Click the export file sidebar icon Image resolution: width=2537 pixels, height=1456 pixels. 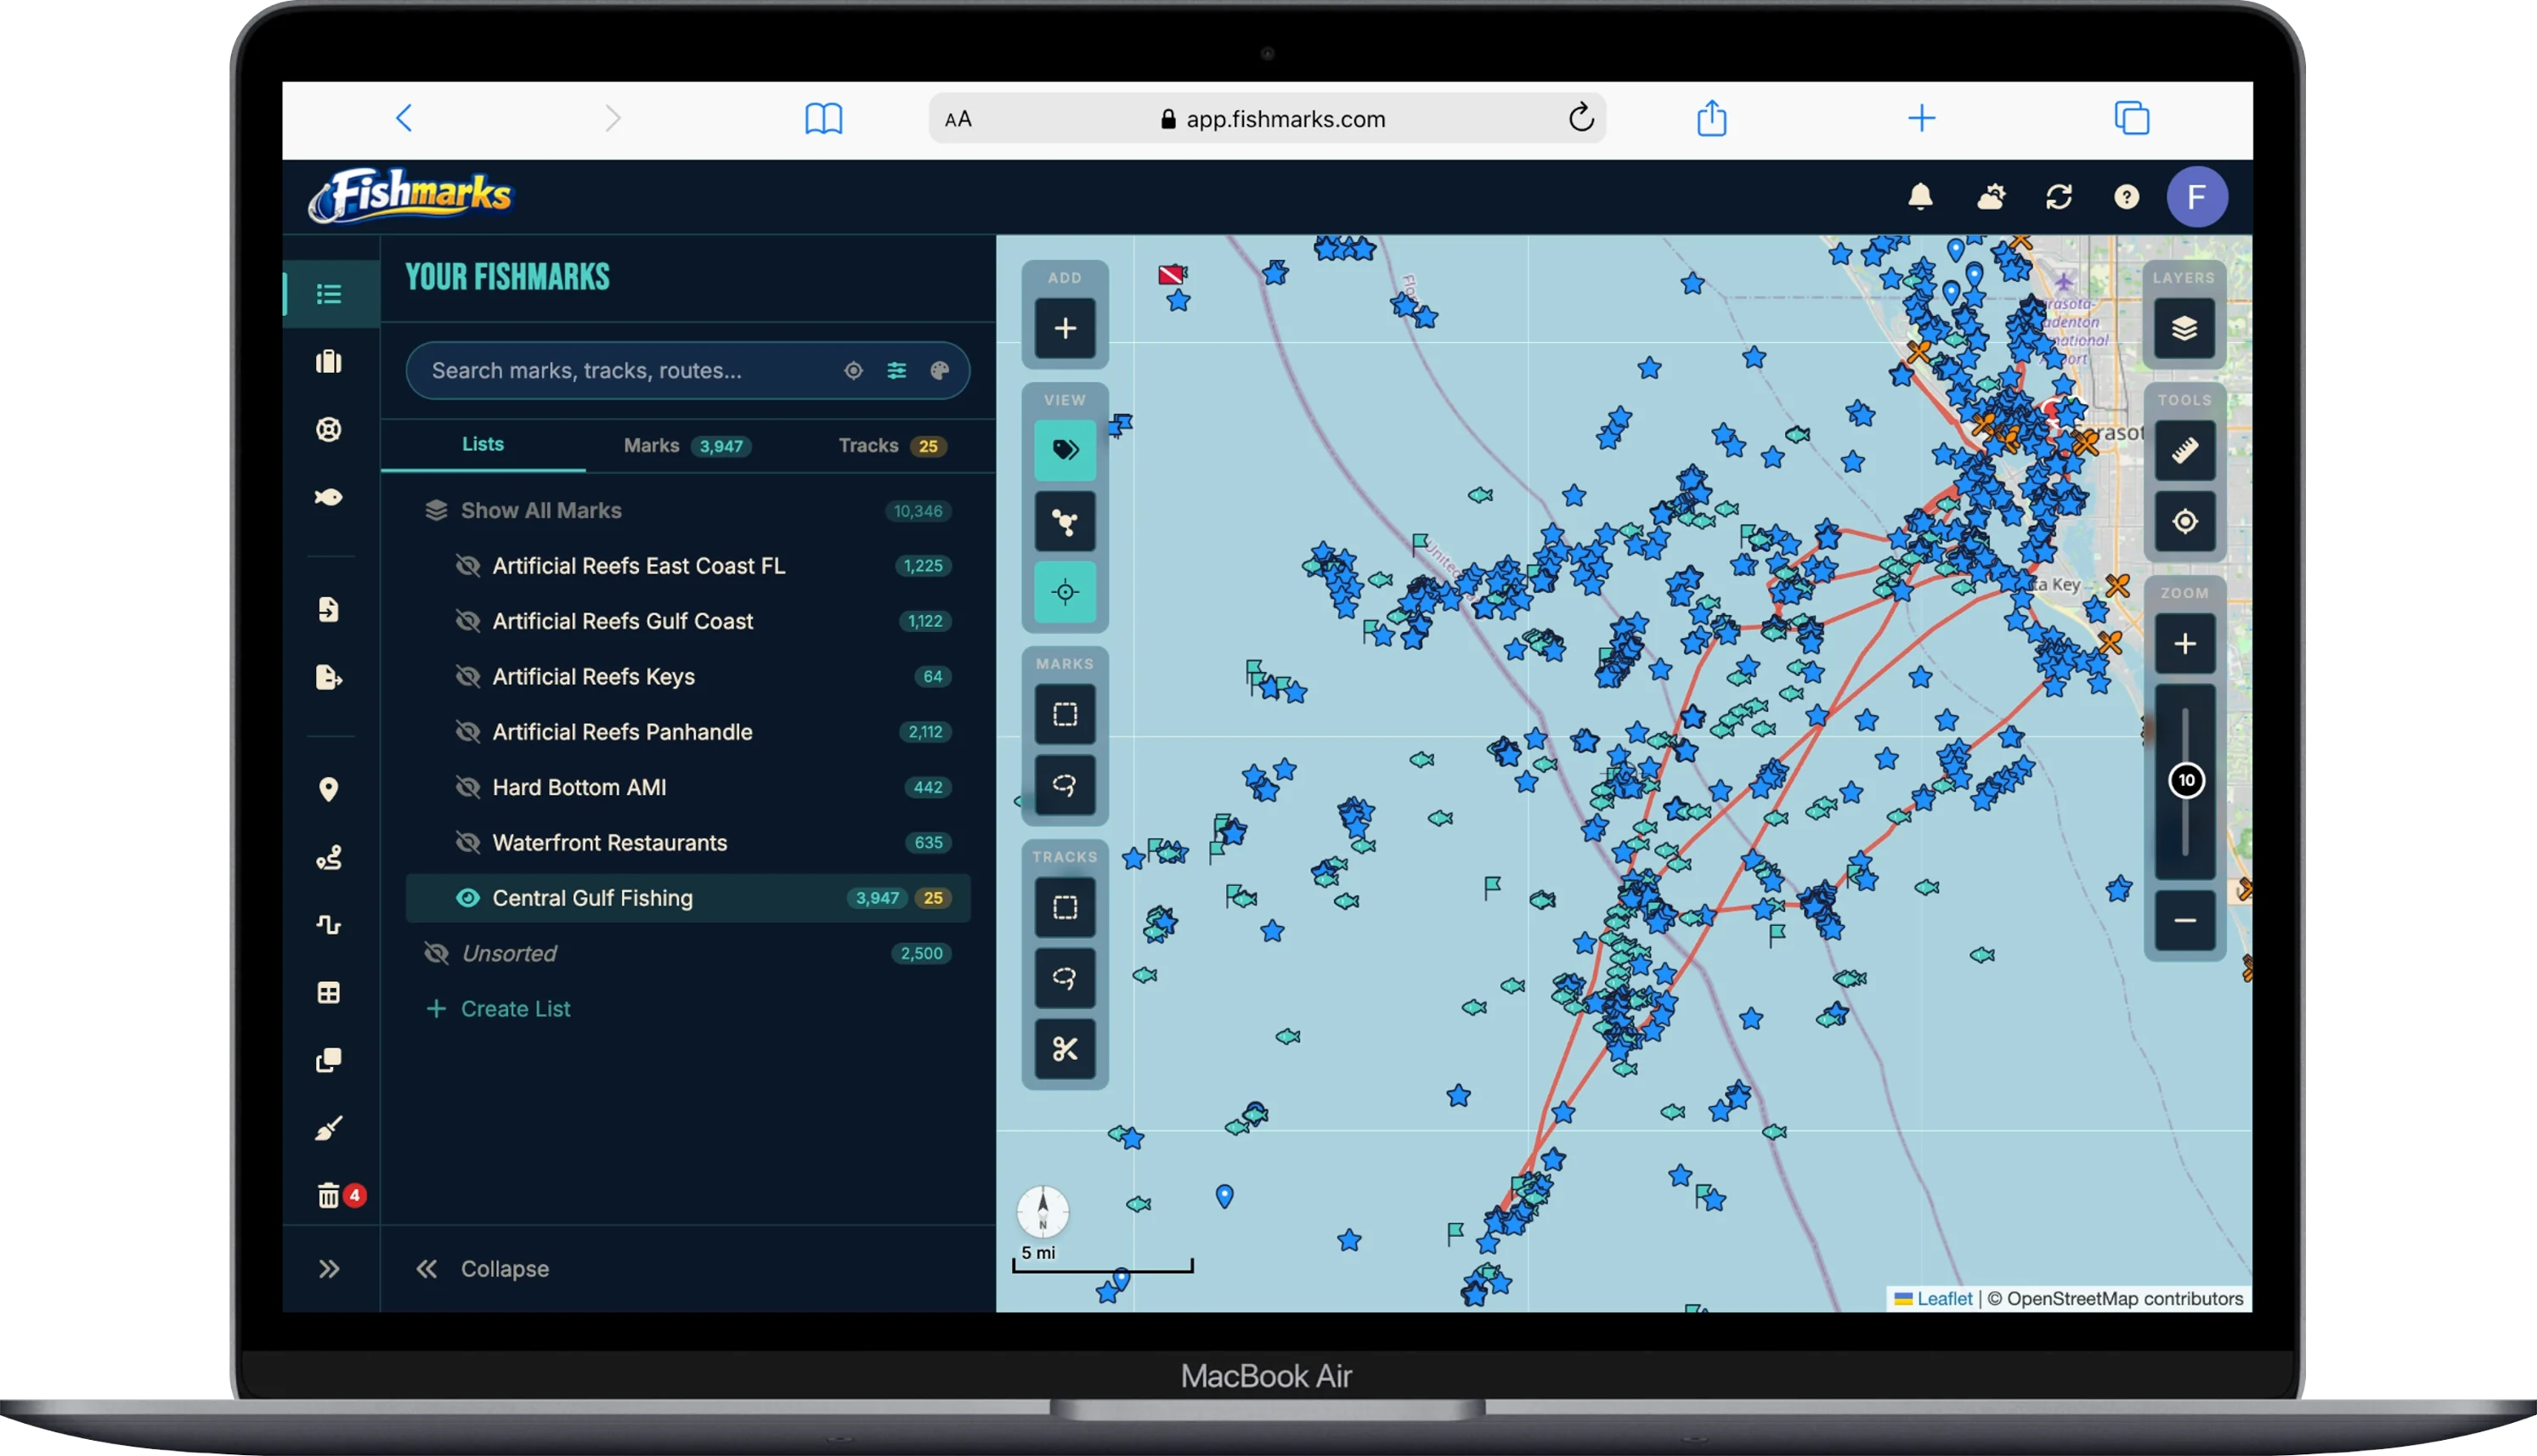tap(329, 677)
